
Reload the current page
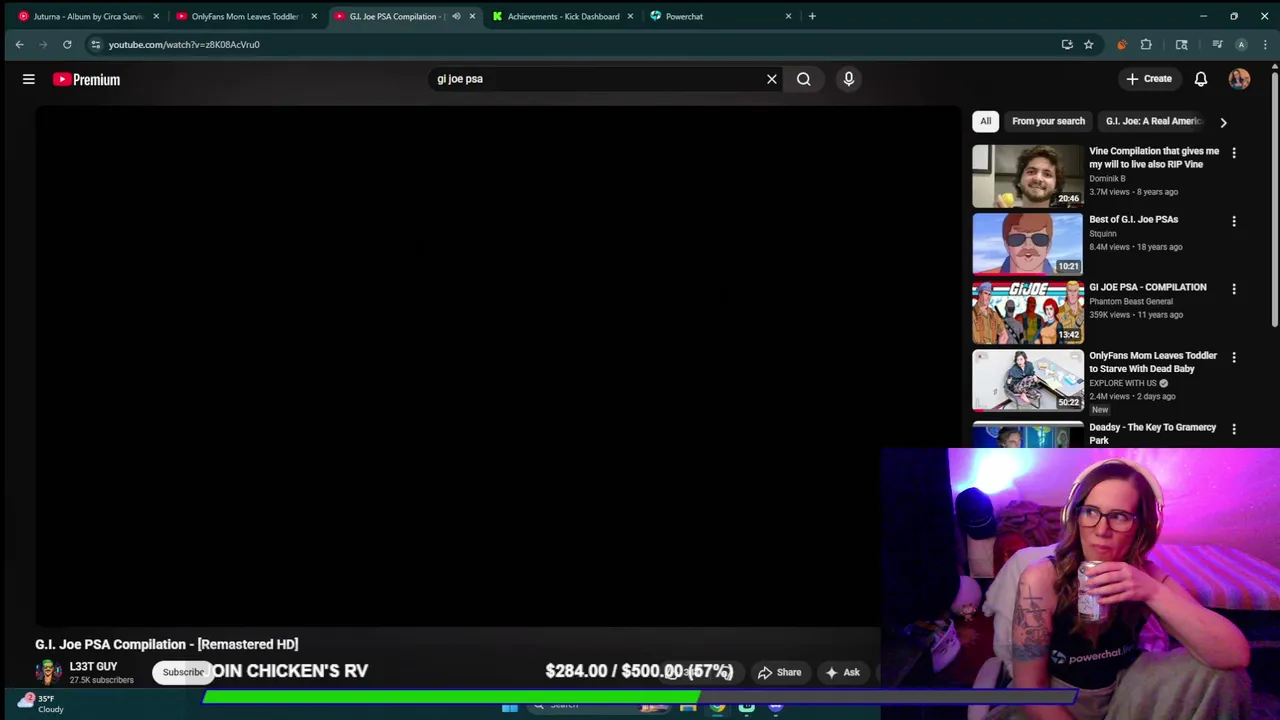(x=67, y=44)
